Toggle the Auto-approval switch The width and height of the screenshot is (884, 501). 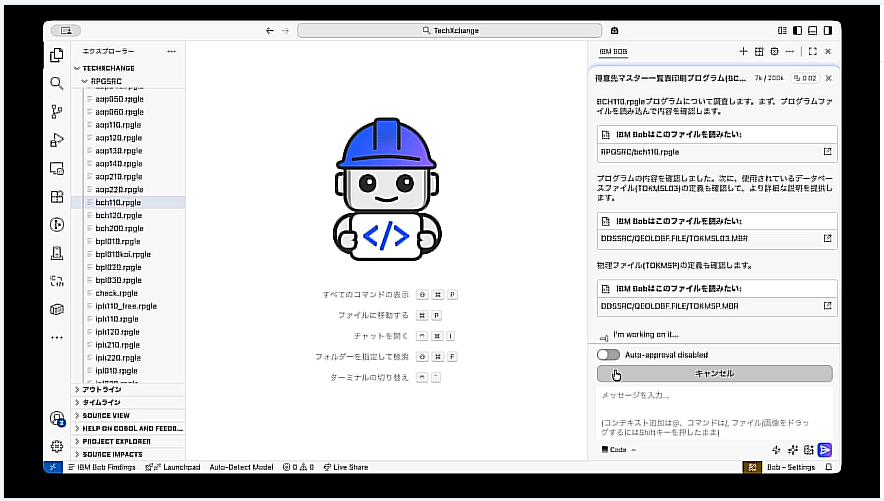tap(608, 354)
